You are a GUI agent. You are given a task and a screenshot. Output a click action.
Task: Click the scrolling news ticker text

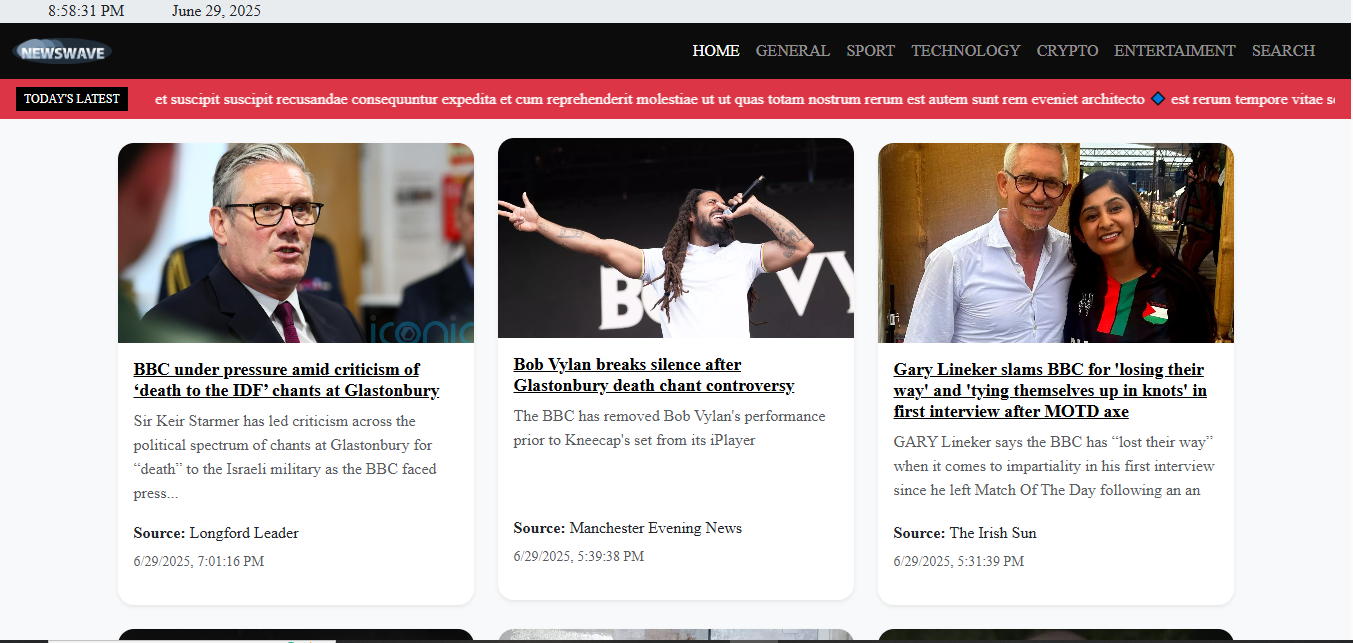pyautogui.click(x=650, y=98)
